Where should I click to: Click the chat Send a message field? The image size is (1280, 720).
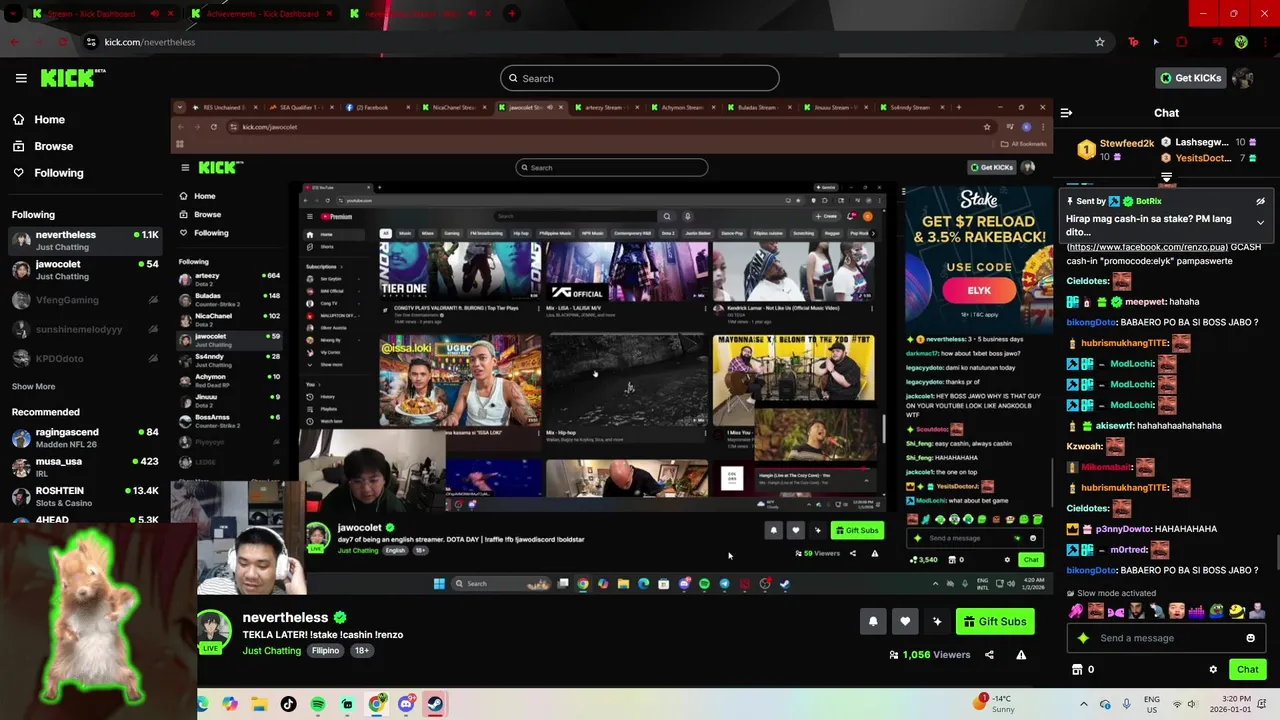click(1168, 638)
